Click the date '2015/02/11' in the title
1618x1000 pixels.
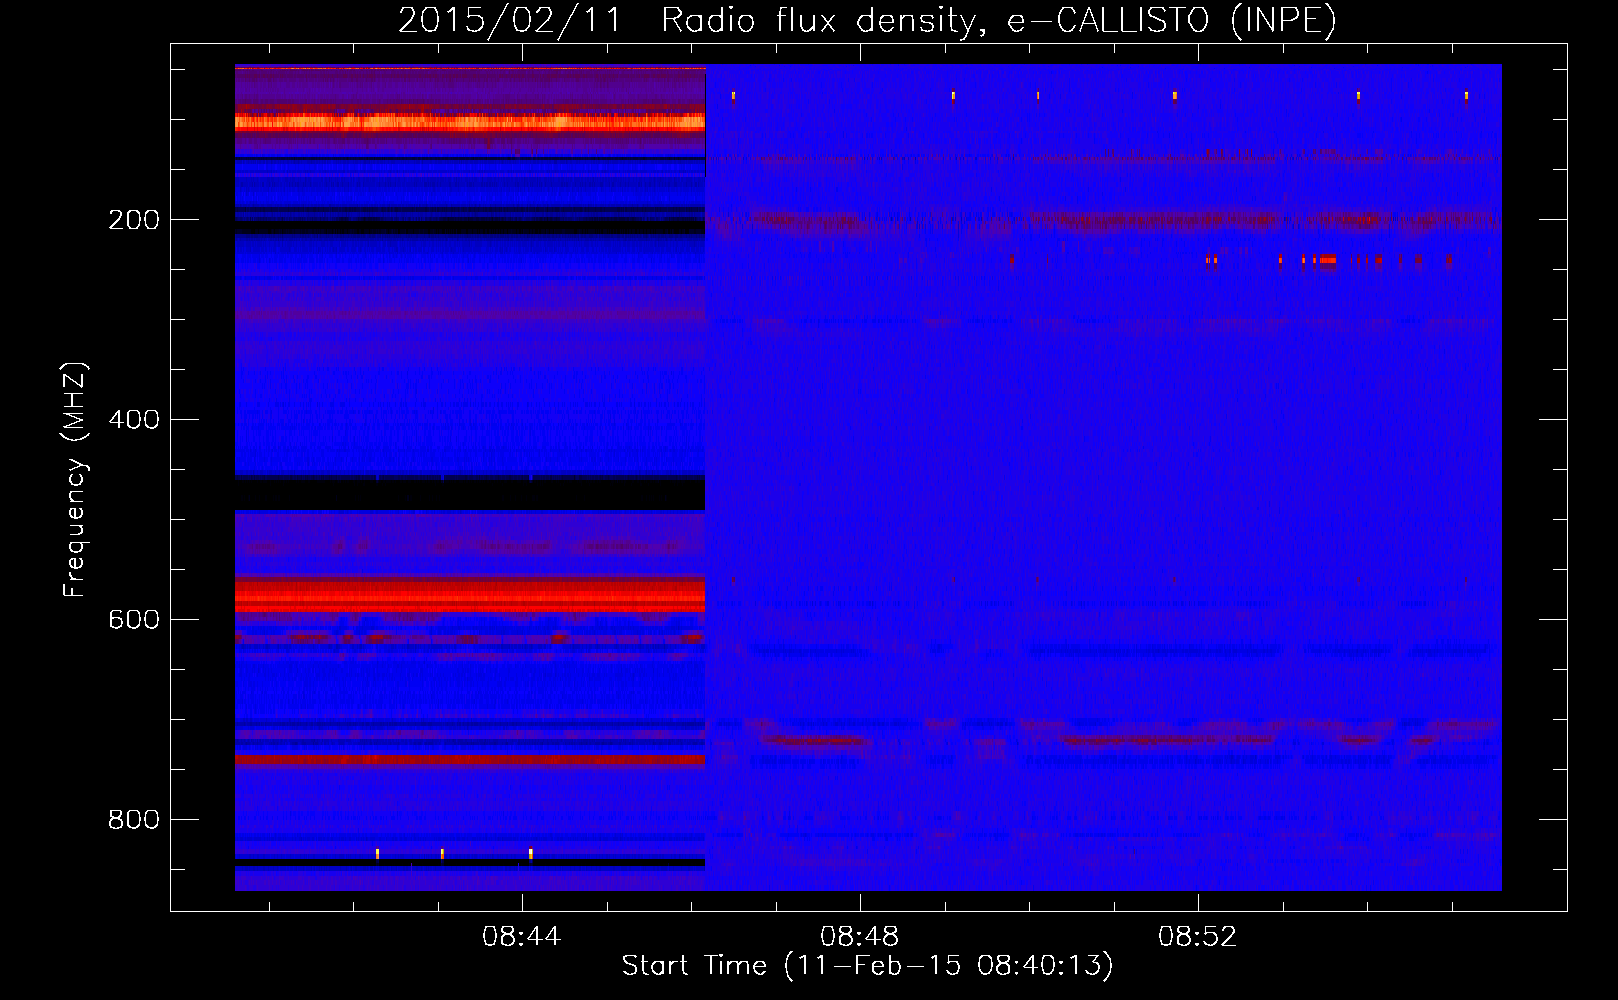[x=510, y=20]
